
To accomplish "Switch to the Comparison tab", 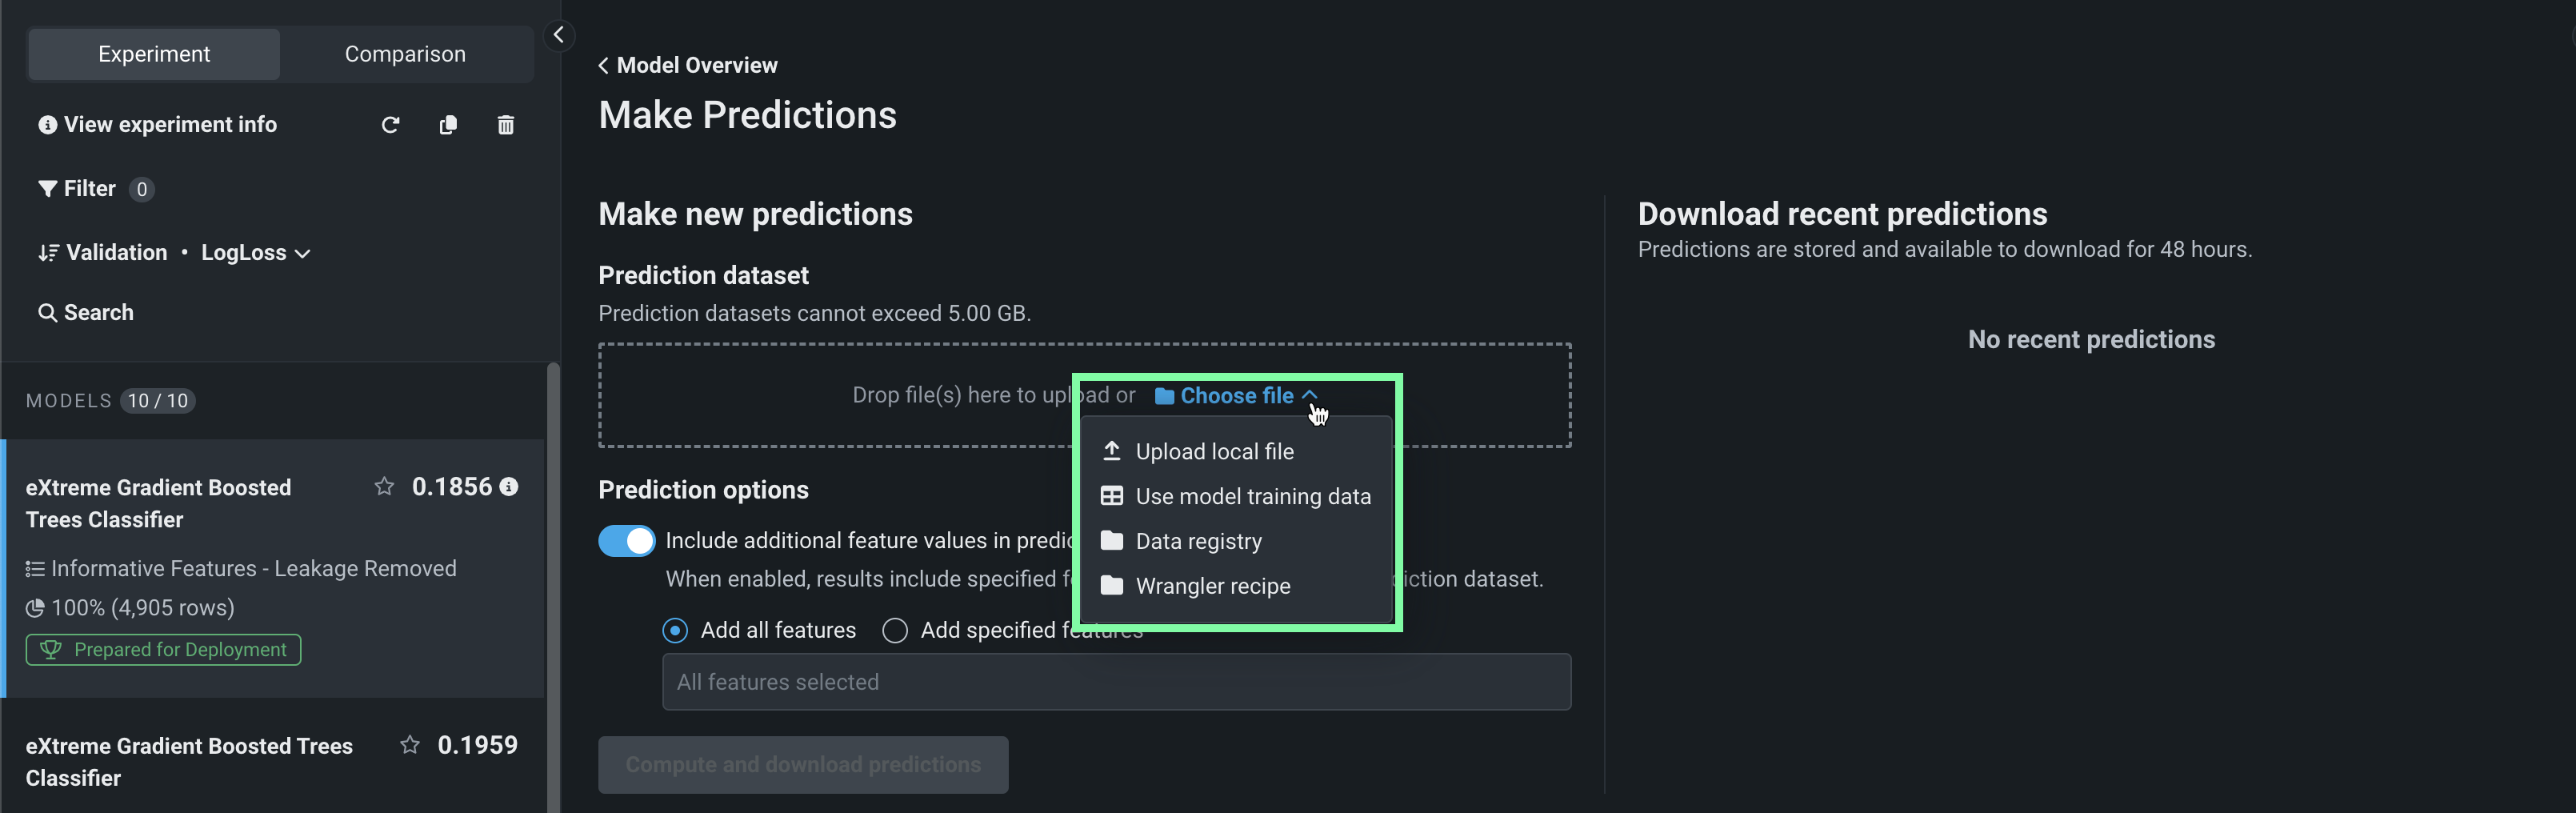I will click(405, 54).
